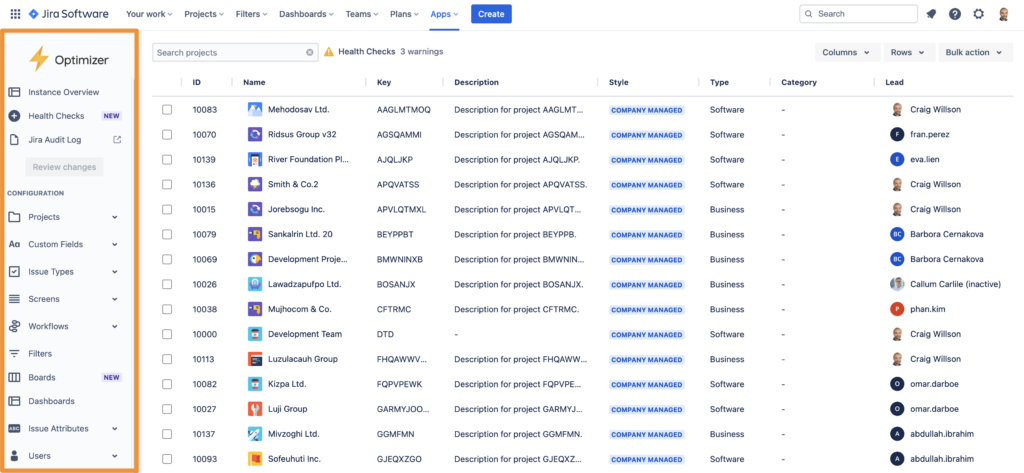Click the Mehodosav Ltd. project avatar

255,110
